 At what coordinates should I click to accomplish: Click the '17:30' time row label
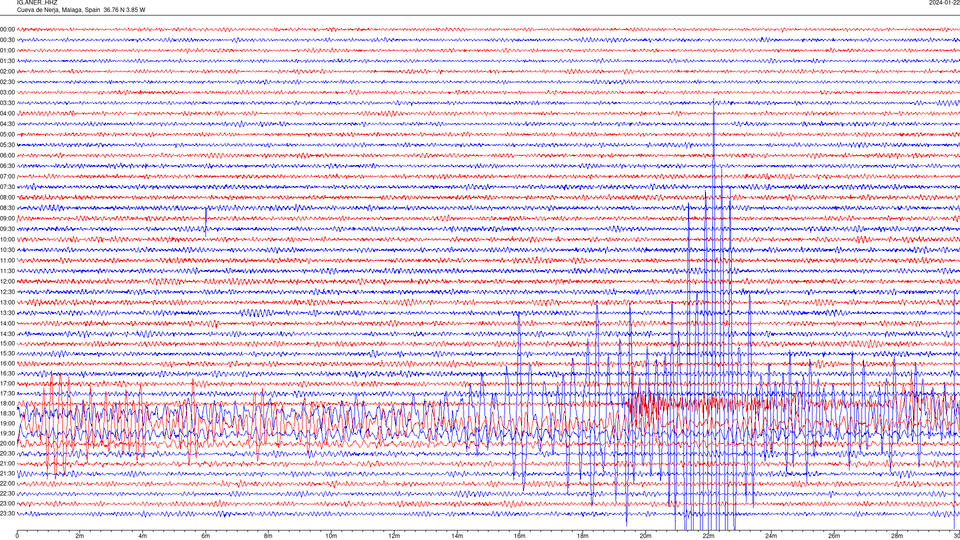tap(7, 394)
